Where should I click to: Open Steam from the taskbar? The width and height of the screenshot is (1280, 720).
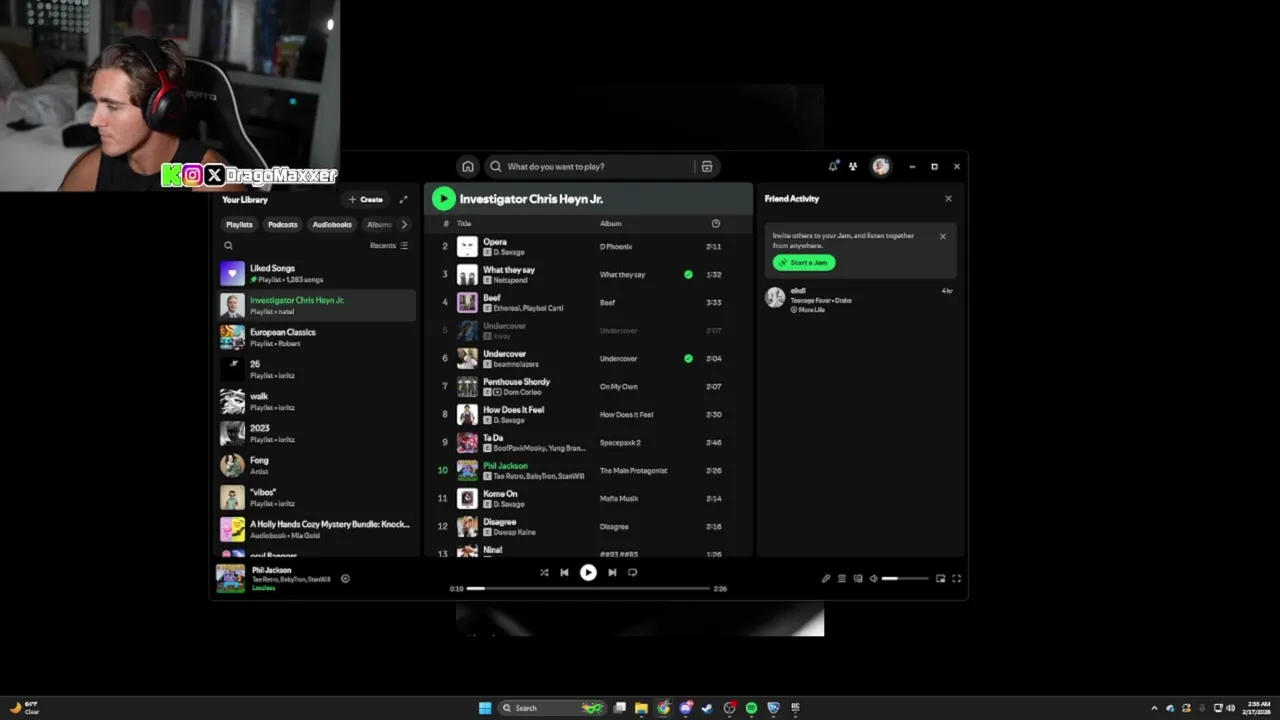click(x=707, y=707)
